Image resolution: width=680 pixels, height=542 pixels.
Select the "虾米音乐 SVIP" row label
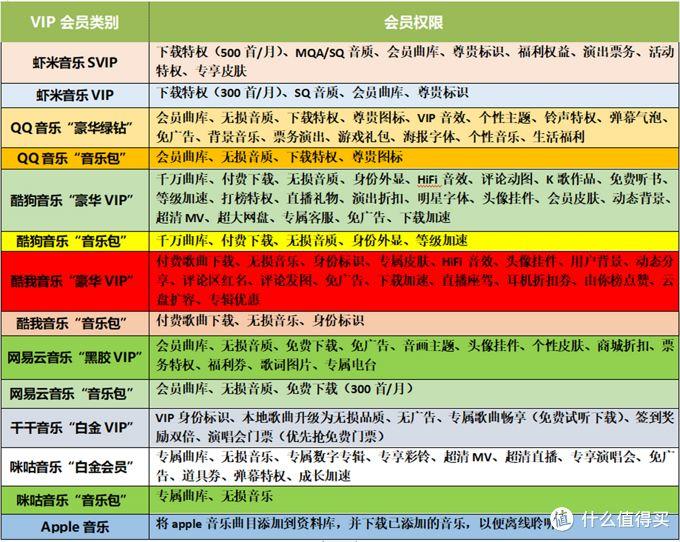tap(75, 62)
